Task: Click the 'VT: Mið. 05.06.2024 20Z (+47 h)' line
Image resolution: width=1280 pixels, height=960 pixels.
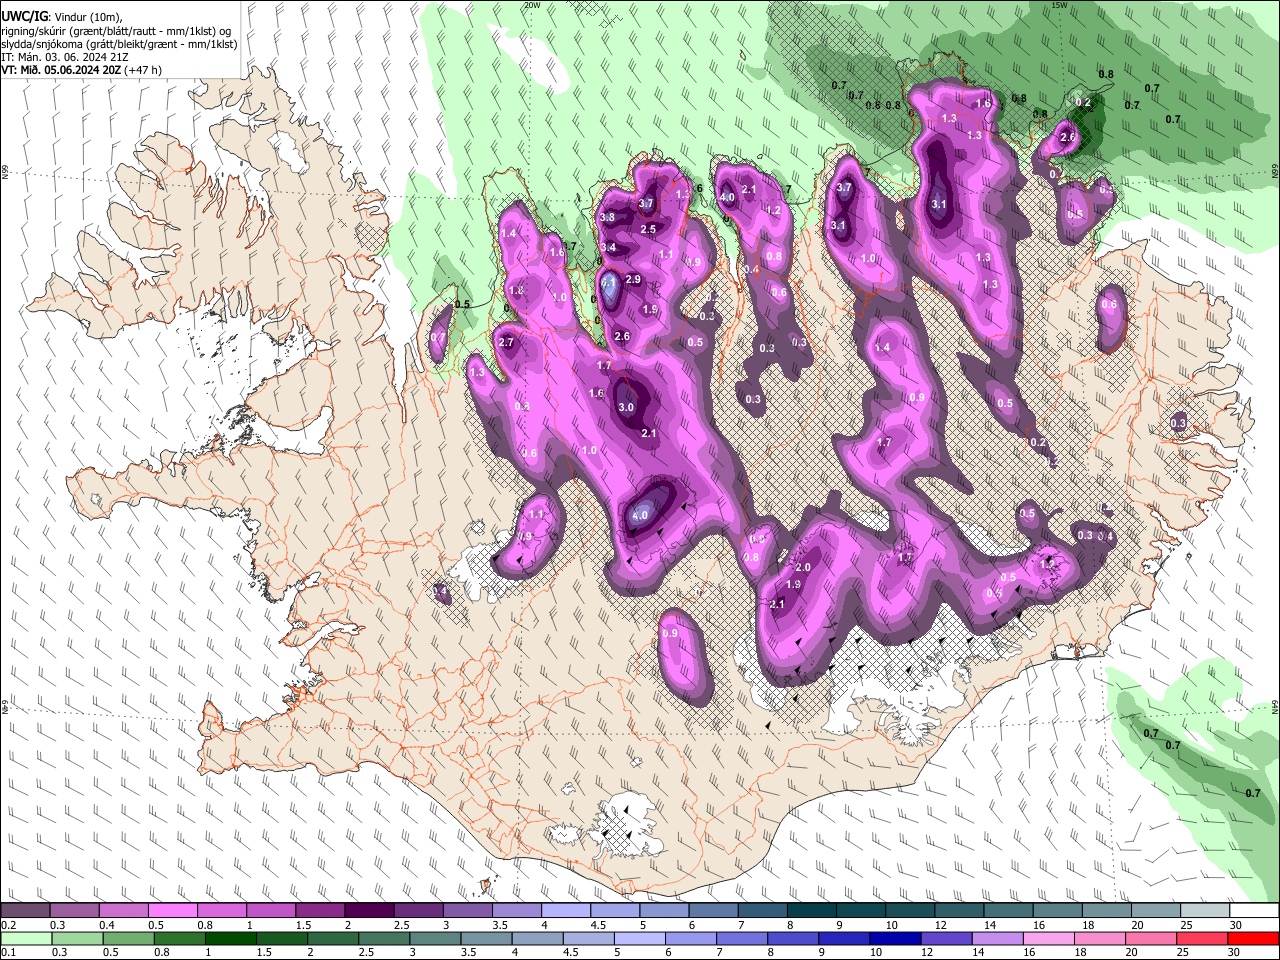Action: click(81, 70)
